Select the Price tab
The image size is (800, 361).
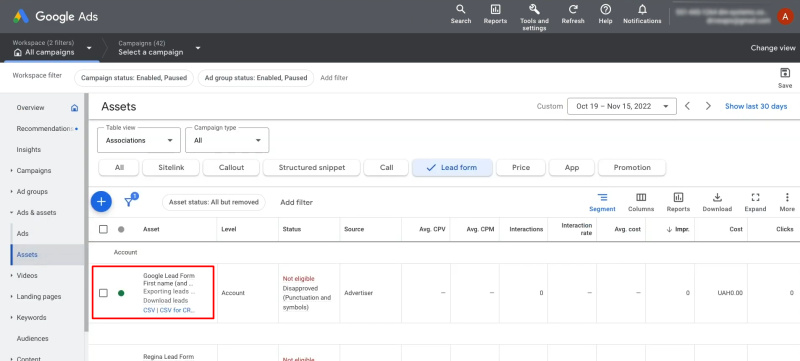520,167
